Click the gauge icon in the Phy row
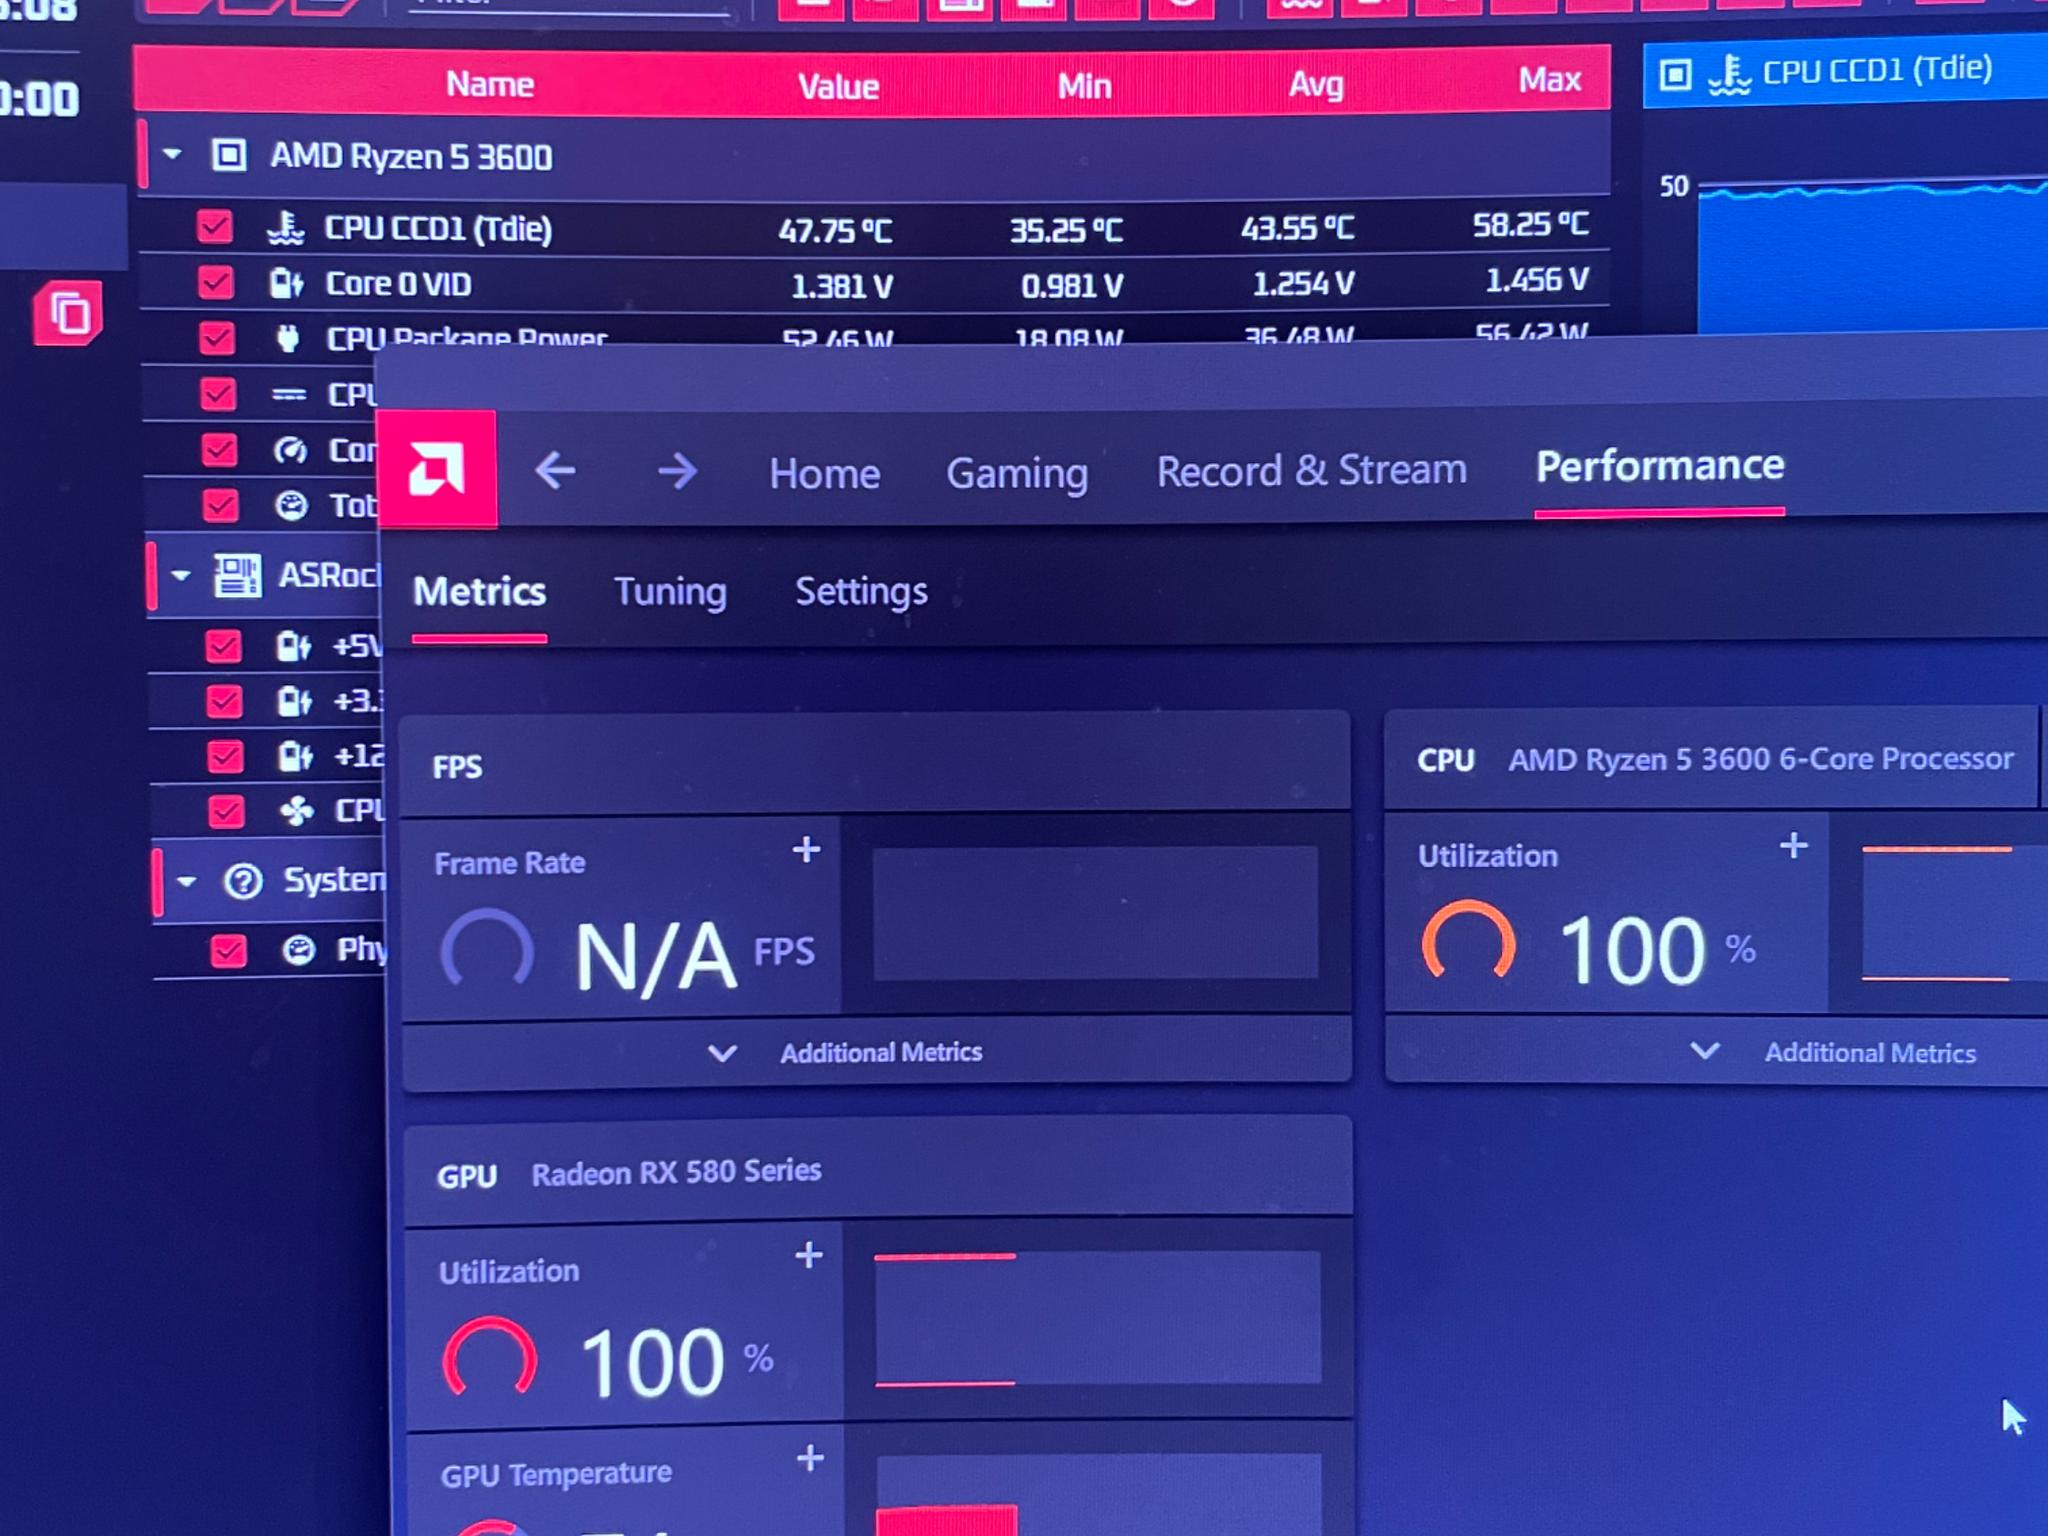 point(298,949)
